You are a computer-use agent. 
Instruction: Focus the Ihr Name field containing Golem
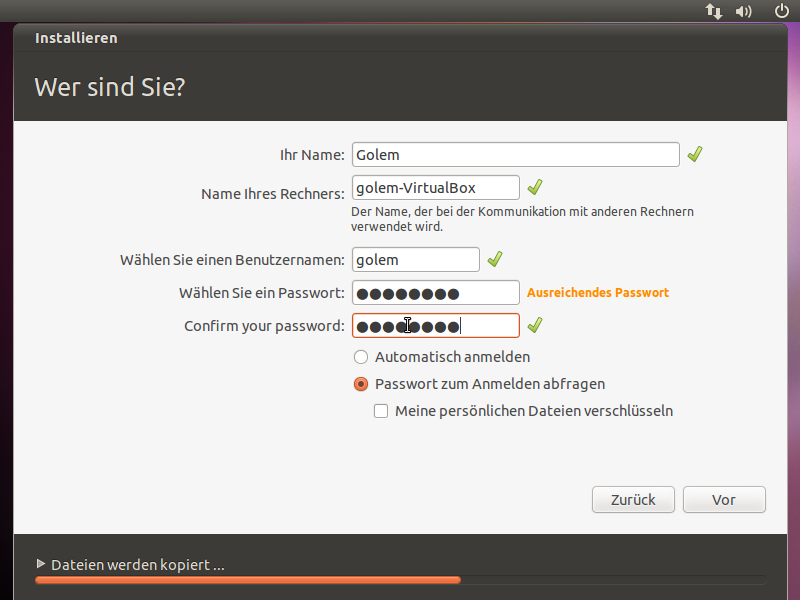pos(515,155)
